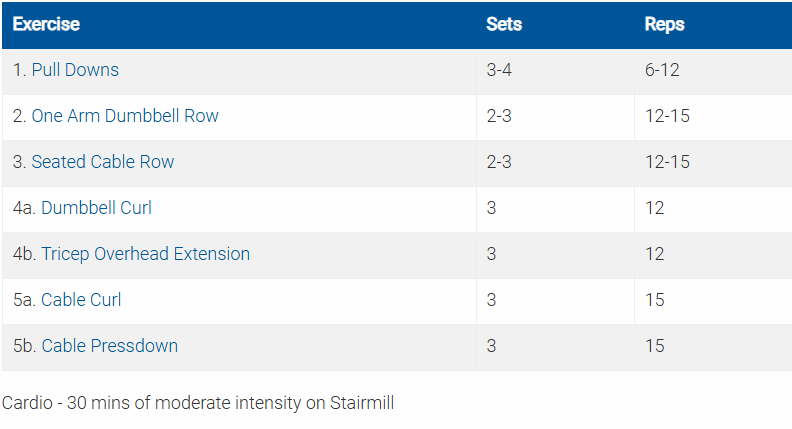The image size is (792, 429).
Task: Select the 15 reps cell for Cable Curl
Action: (654, 300)
